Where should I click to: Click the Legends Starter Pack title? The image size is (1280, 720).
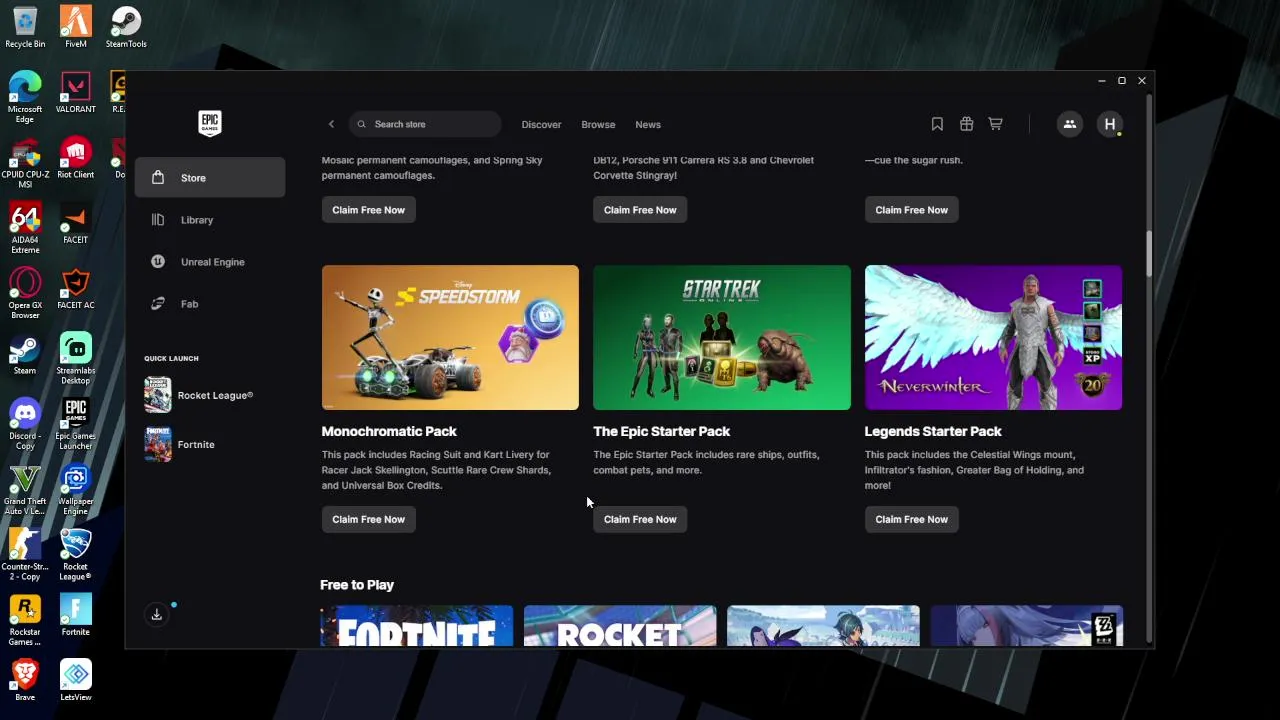(x=933, y=431)
